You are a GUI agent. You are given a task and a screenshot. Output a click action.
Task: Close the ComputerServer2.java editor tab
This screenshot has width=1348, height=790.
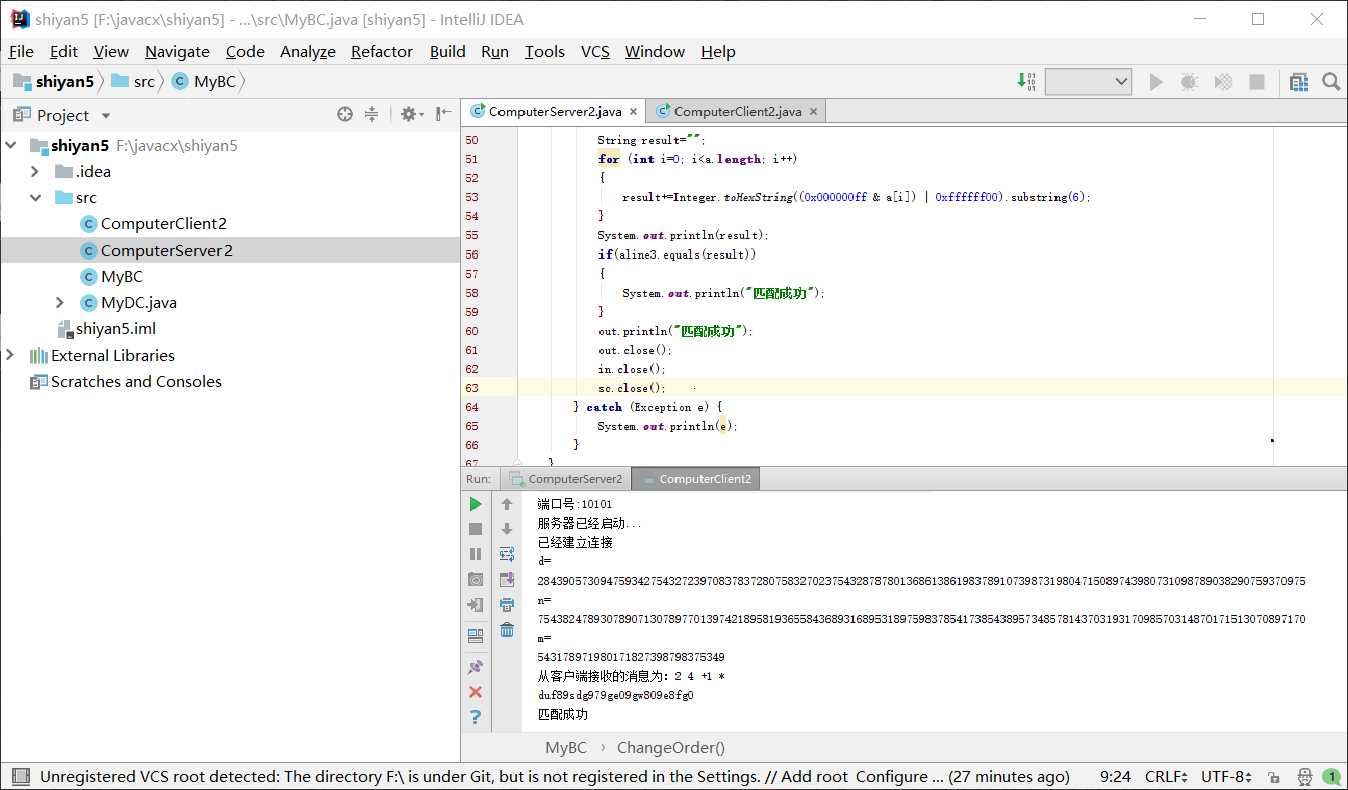(x=632, y=112)
